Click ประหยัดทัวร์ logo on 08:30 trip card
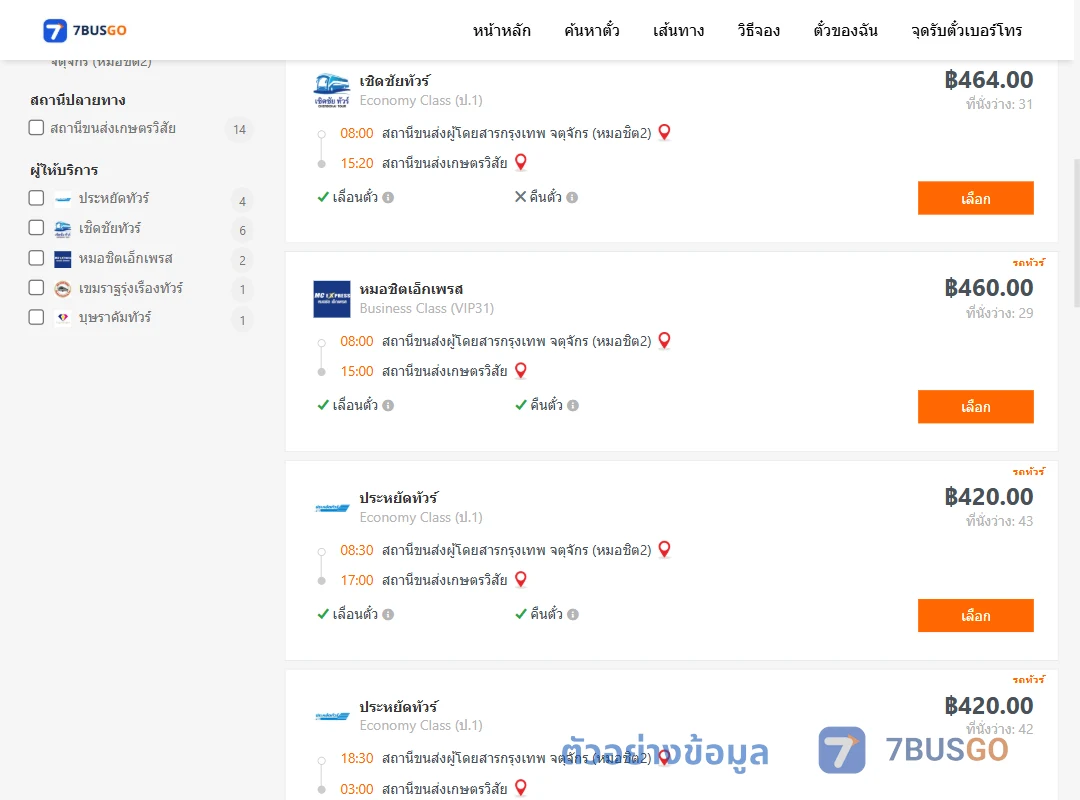This screenshot has width=1080, height=800. coord(332,508)
